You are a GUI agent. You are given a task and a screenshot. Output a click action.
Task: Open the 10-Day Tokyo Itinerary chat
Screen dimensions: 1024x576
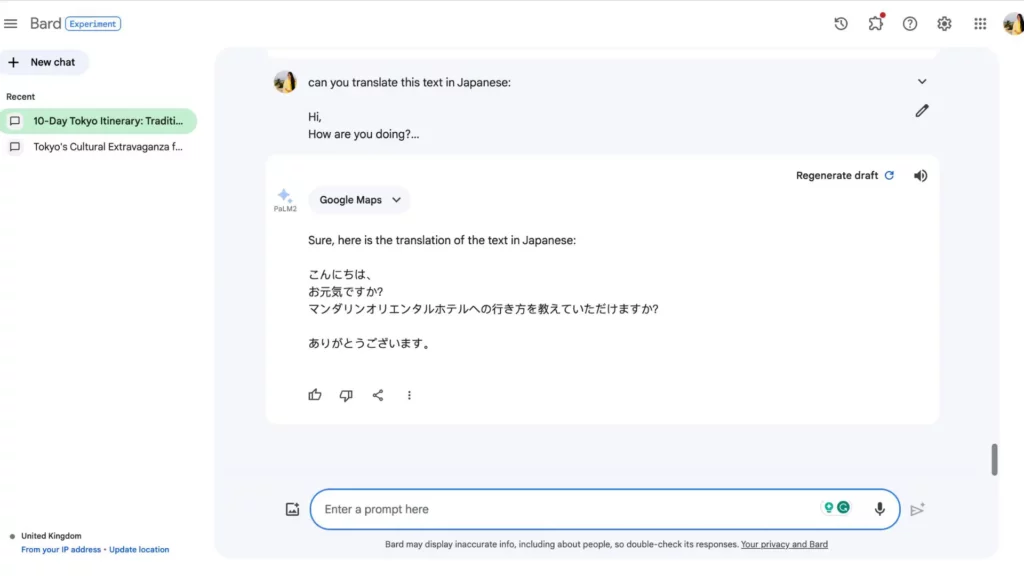pos(107,121)
